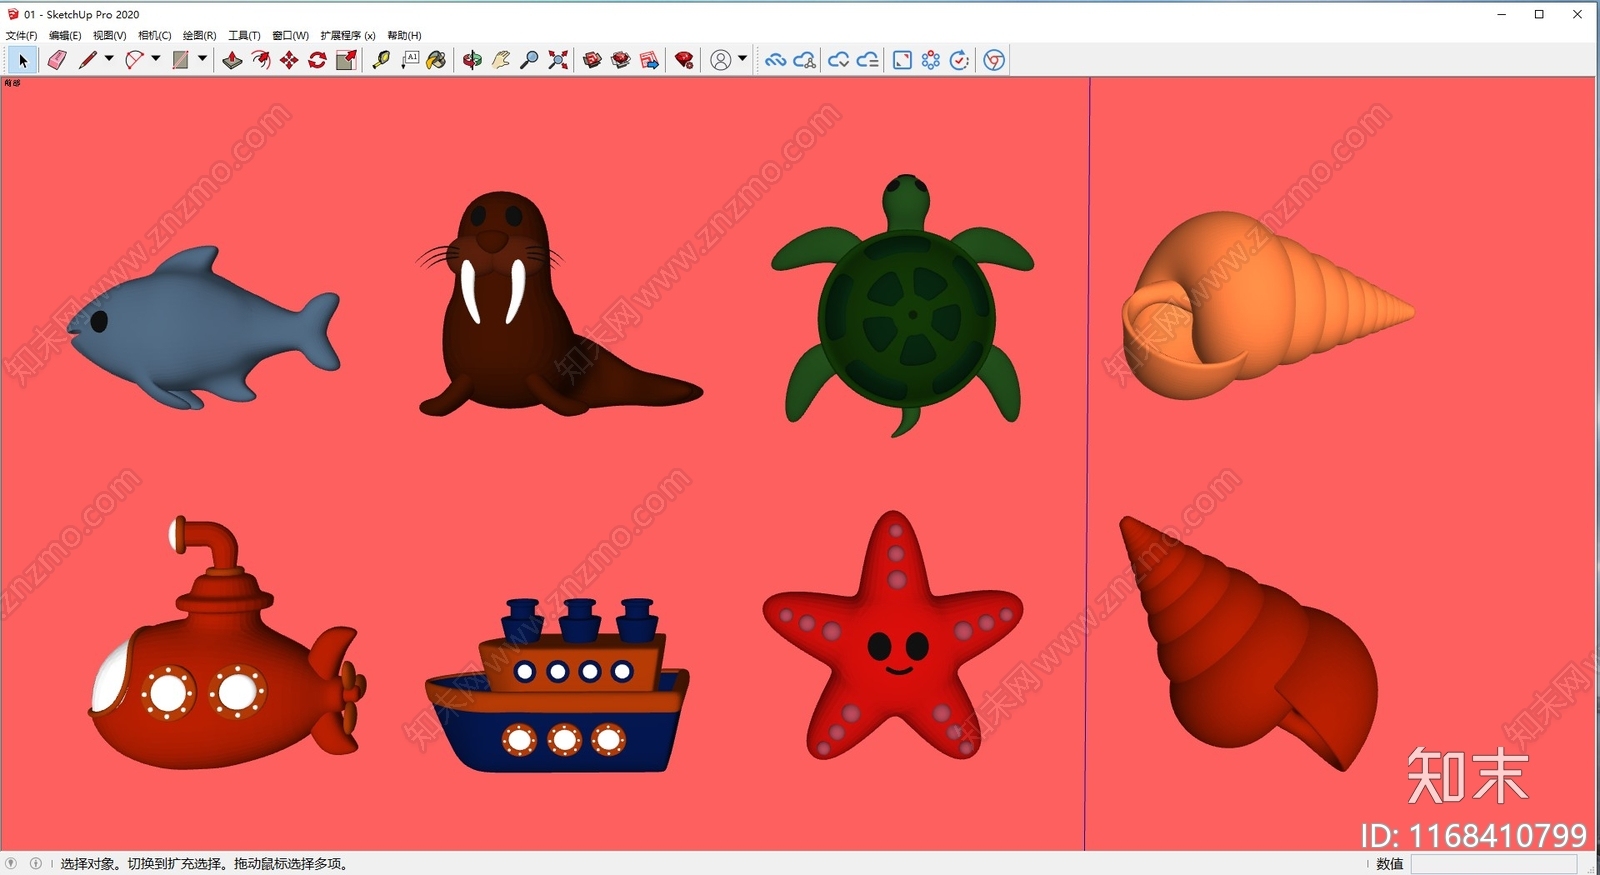Select the Rectangle shape tool
This screenshot has height=875, width=1600.
[x=181, y=60]
